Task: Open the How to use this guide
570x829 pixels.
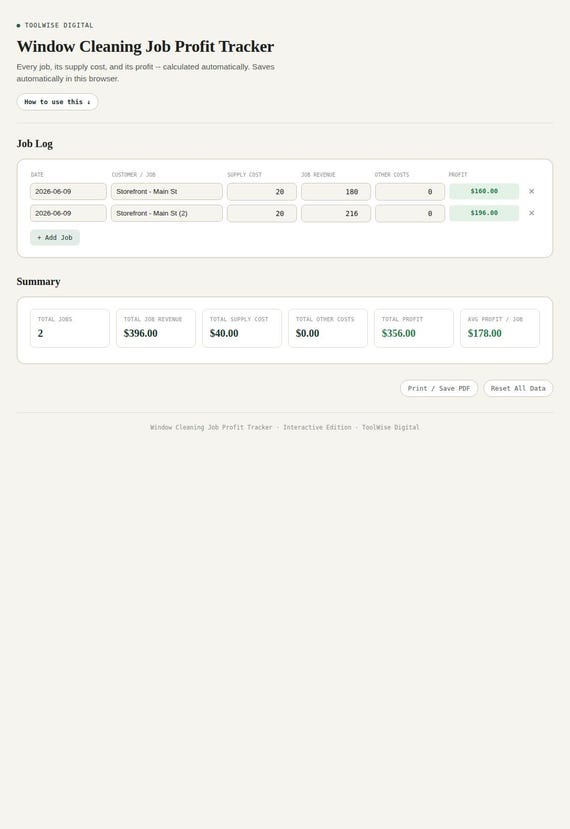Action: pos(57,102)
